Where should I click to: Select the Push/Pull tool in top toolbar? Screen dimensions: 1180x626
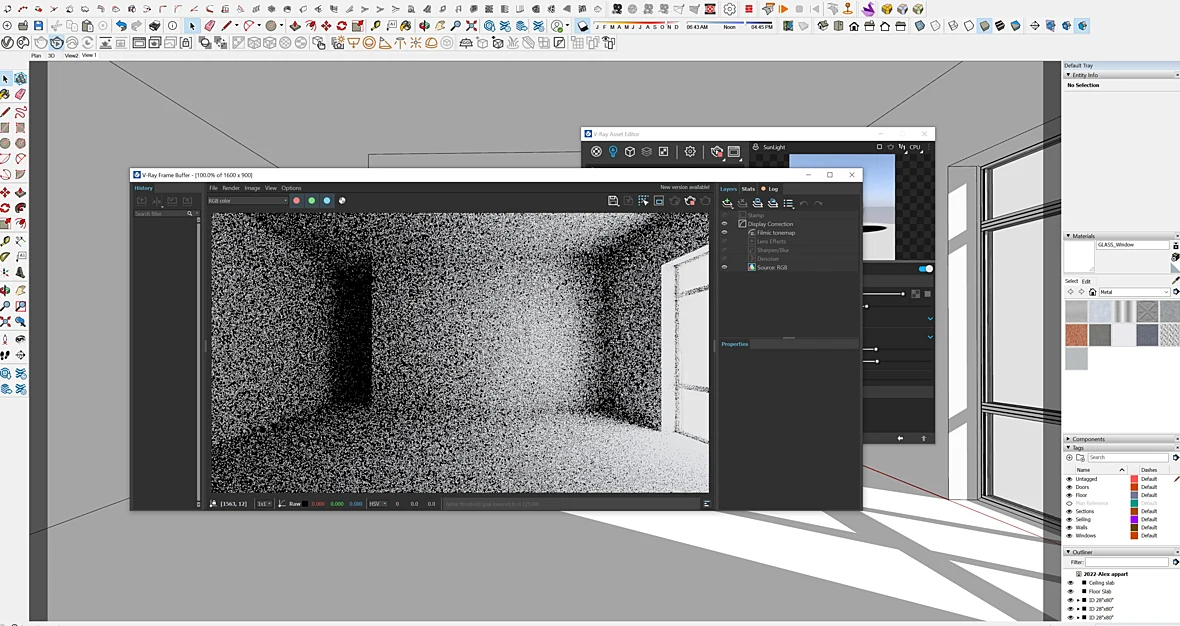[x=294, y=26]
